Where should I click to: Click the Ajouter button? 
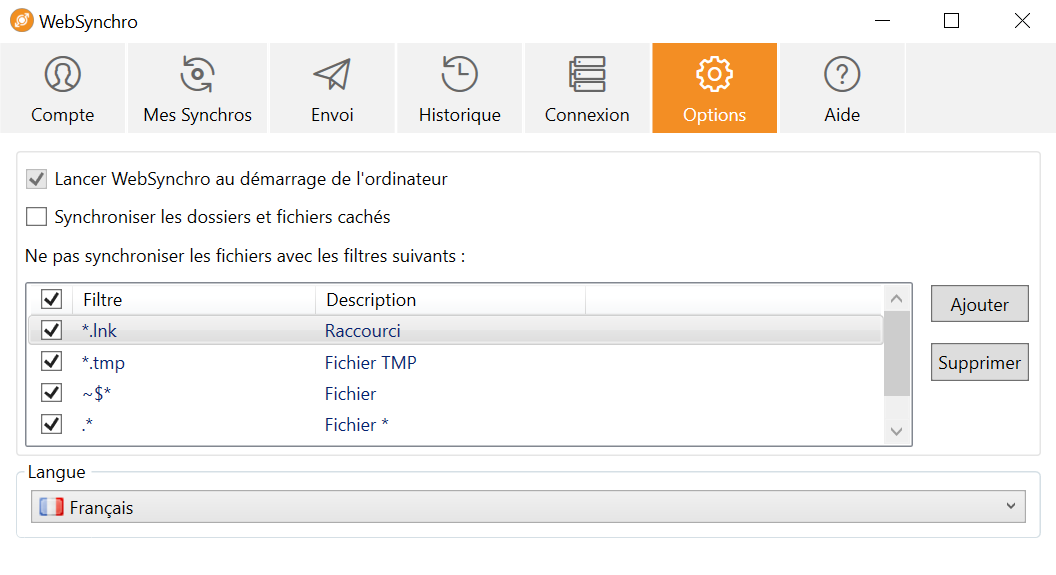(x=979, y=304)
